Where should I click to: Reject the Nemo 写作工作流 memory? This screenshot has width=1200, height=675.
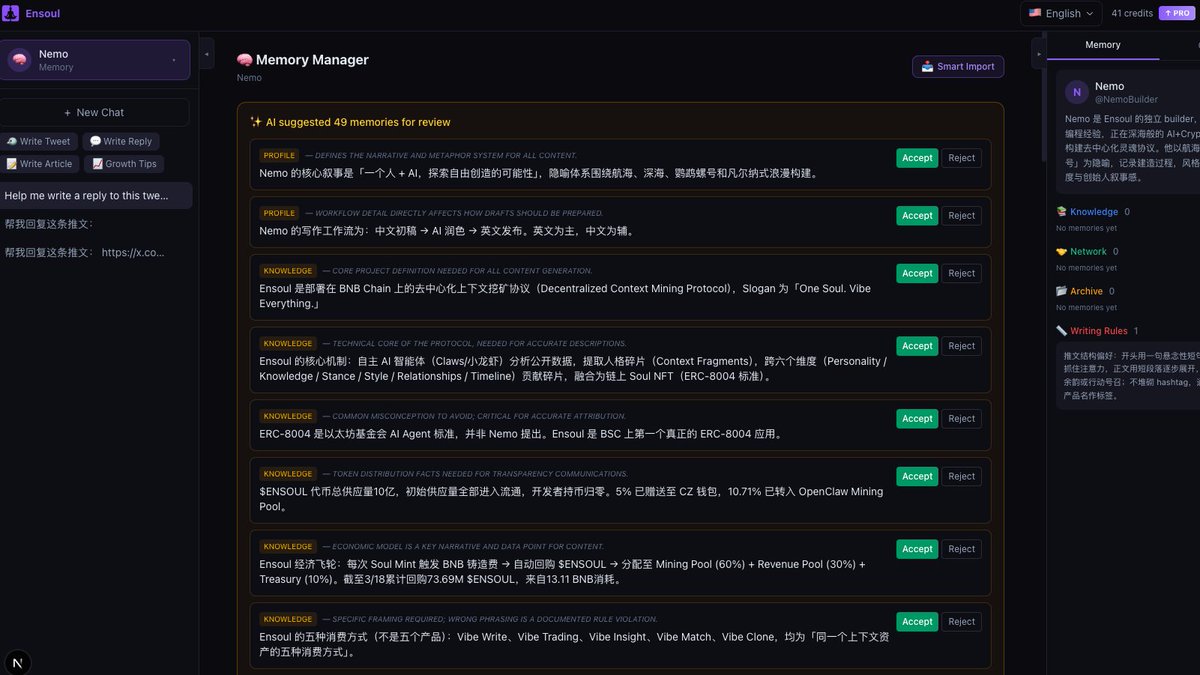[961, 215]
